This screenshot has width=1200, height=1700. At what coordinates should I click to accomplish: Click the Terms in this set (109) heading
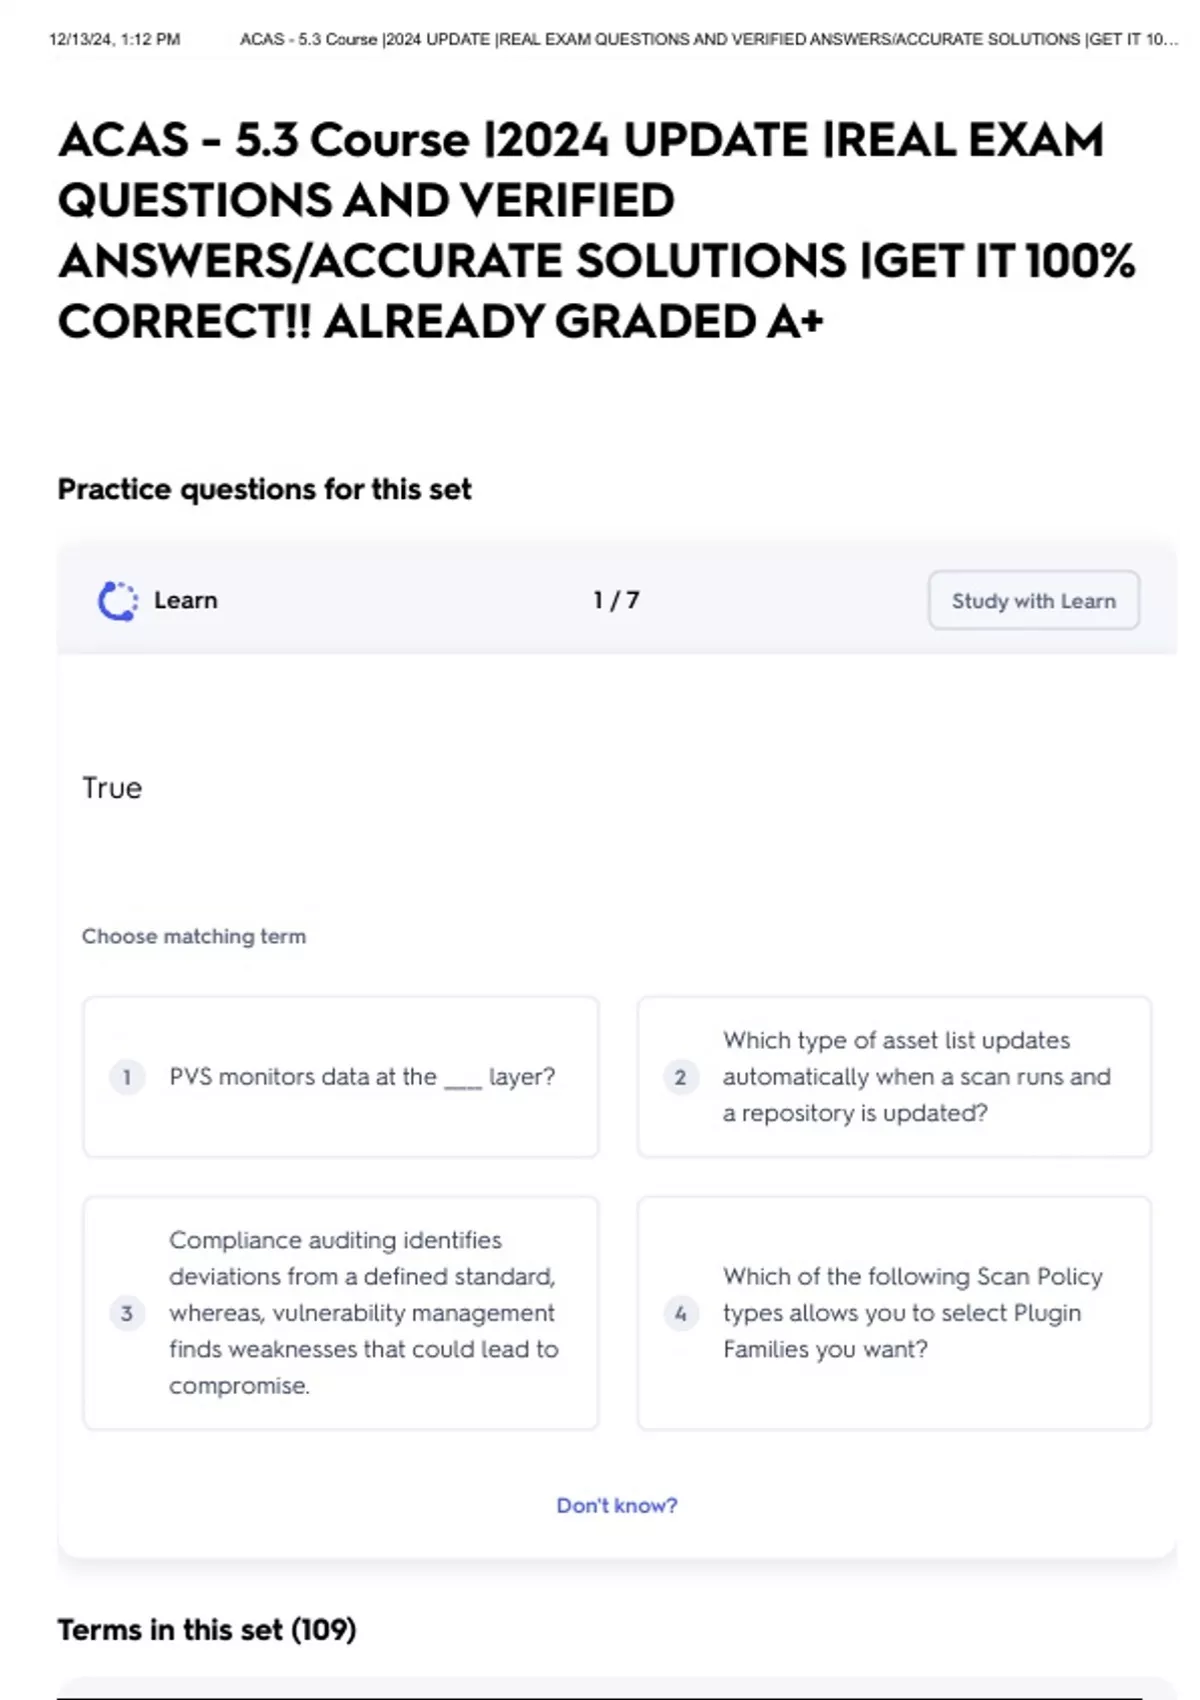pos(207,1630)
